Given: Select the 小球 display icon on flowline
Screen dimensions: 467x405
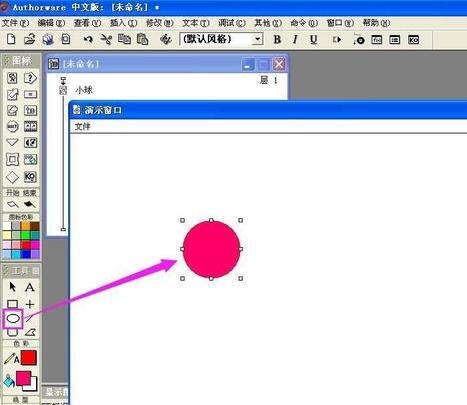Looking at the screenshot, I should pos(63,90).
